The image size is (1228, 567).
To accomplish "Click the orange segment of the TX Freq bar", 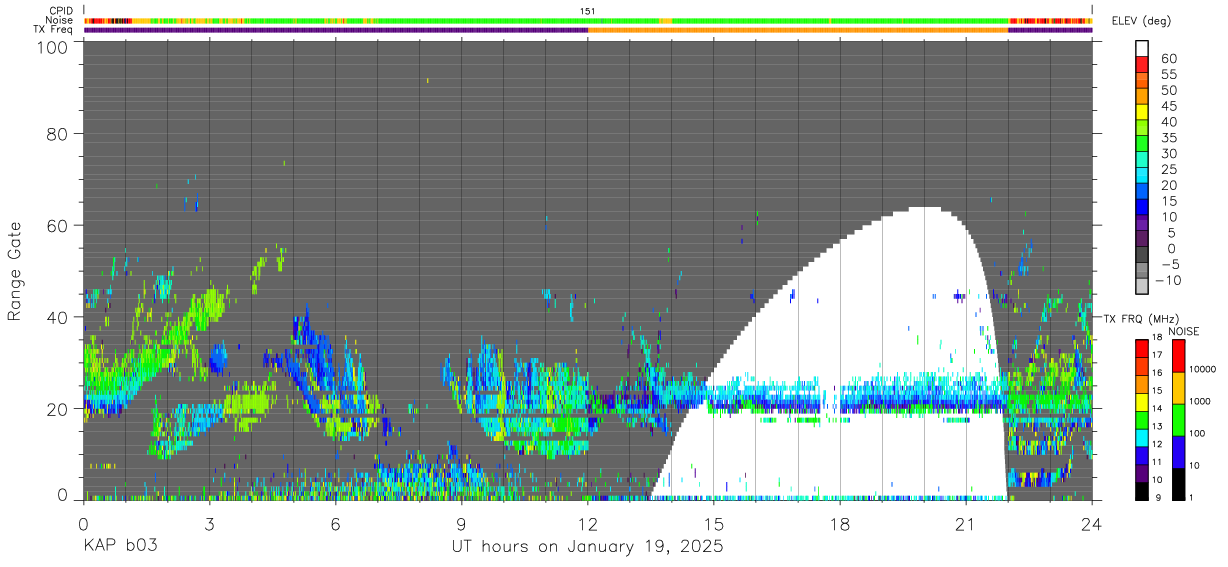I will (798, 30).
